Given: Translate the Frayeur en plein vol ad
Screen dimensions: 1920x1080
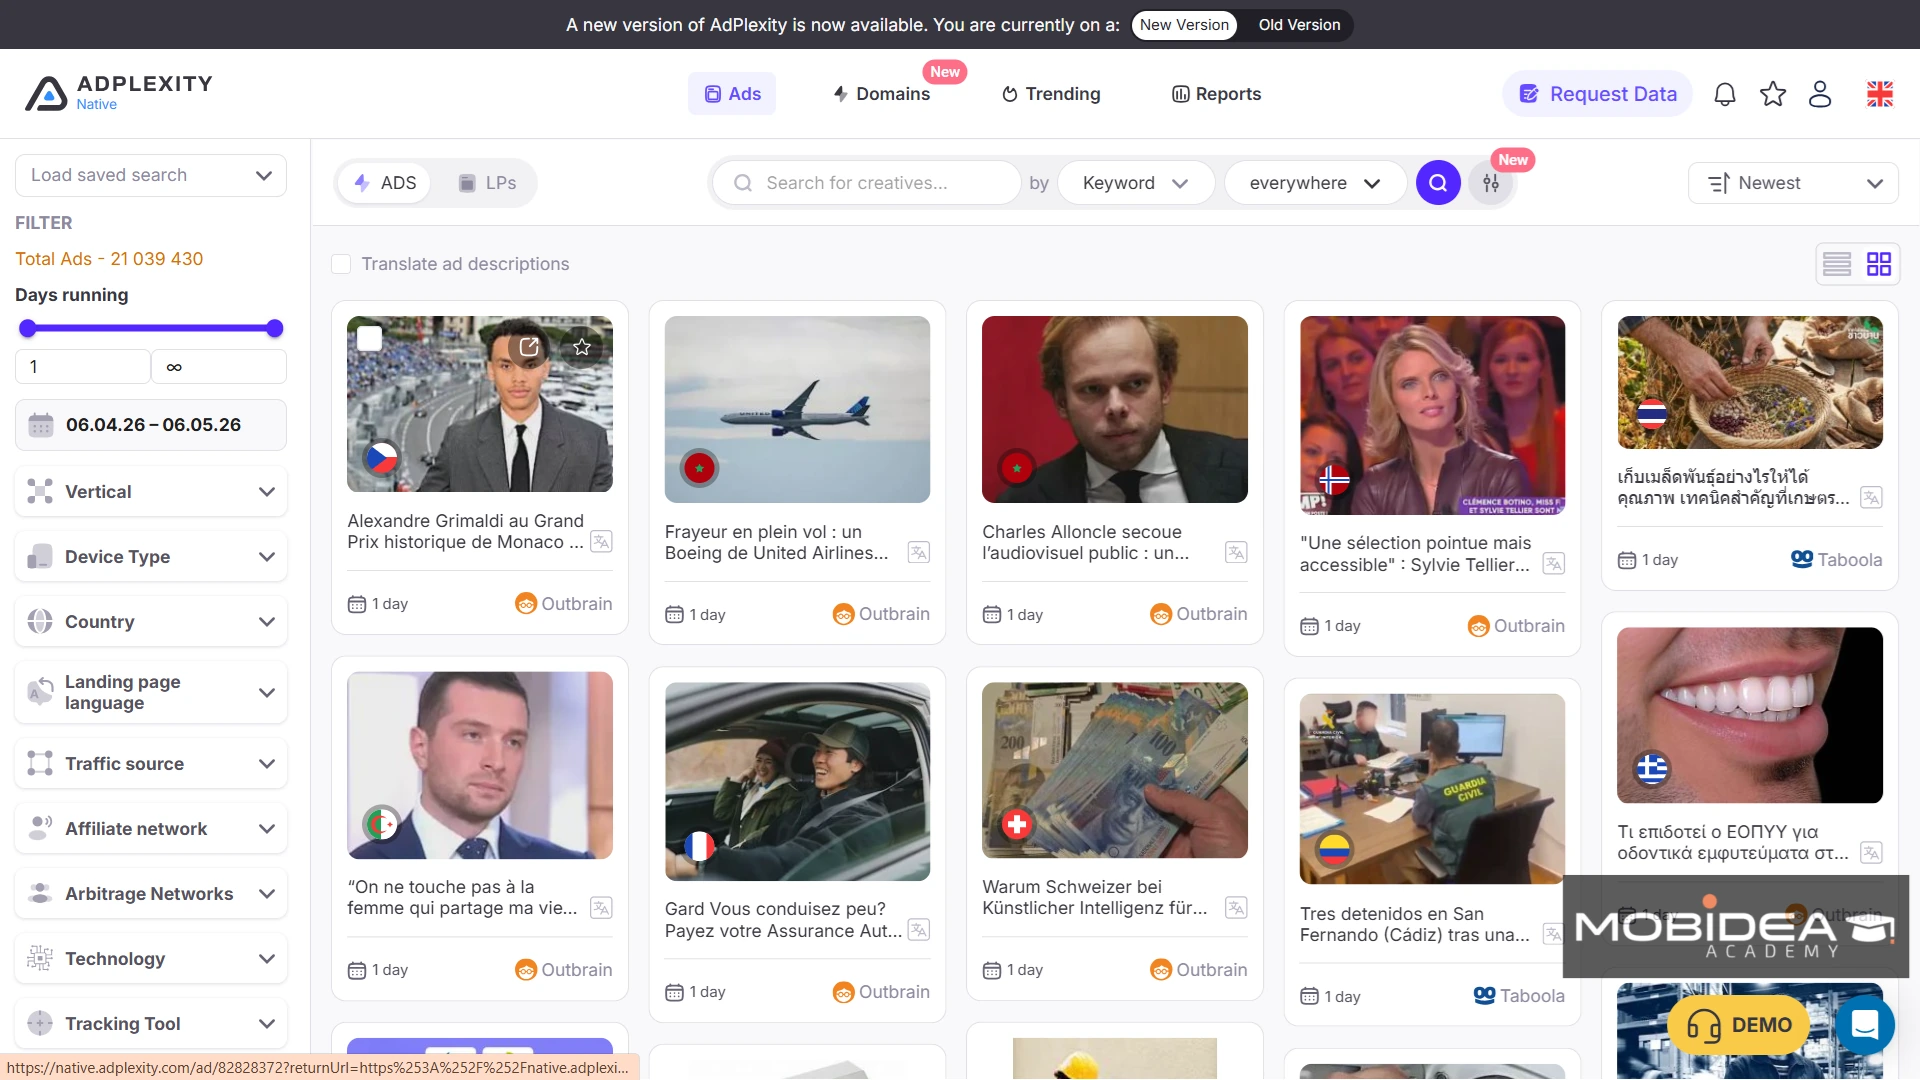Looking at the screenshot, I should tap(919, 553).
